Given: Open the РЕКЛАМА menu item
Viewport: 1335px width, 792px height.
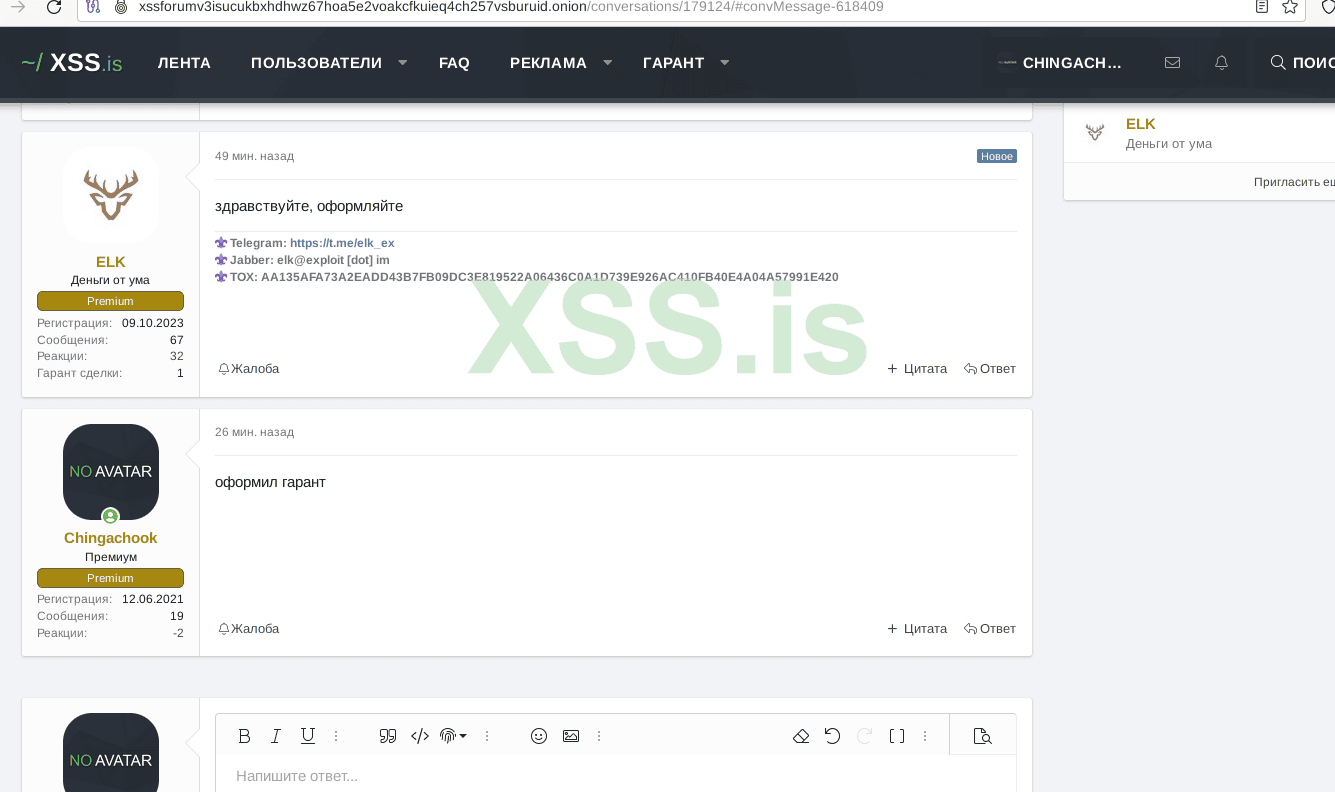Looking at the screenshot, I should coord(548,62).
